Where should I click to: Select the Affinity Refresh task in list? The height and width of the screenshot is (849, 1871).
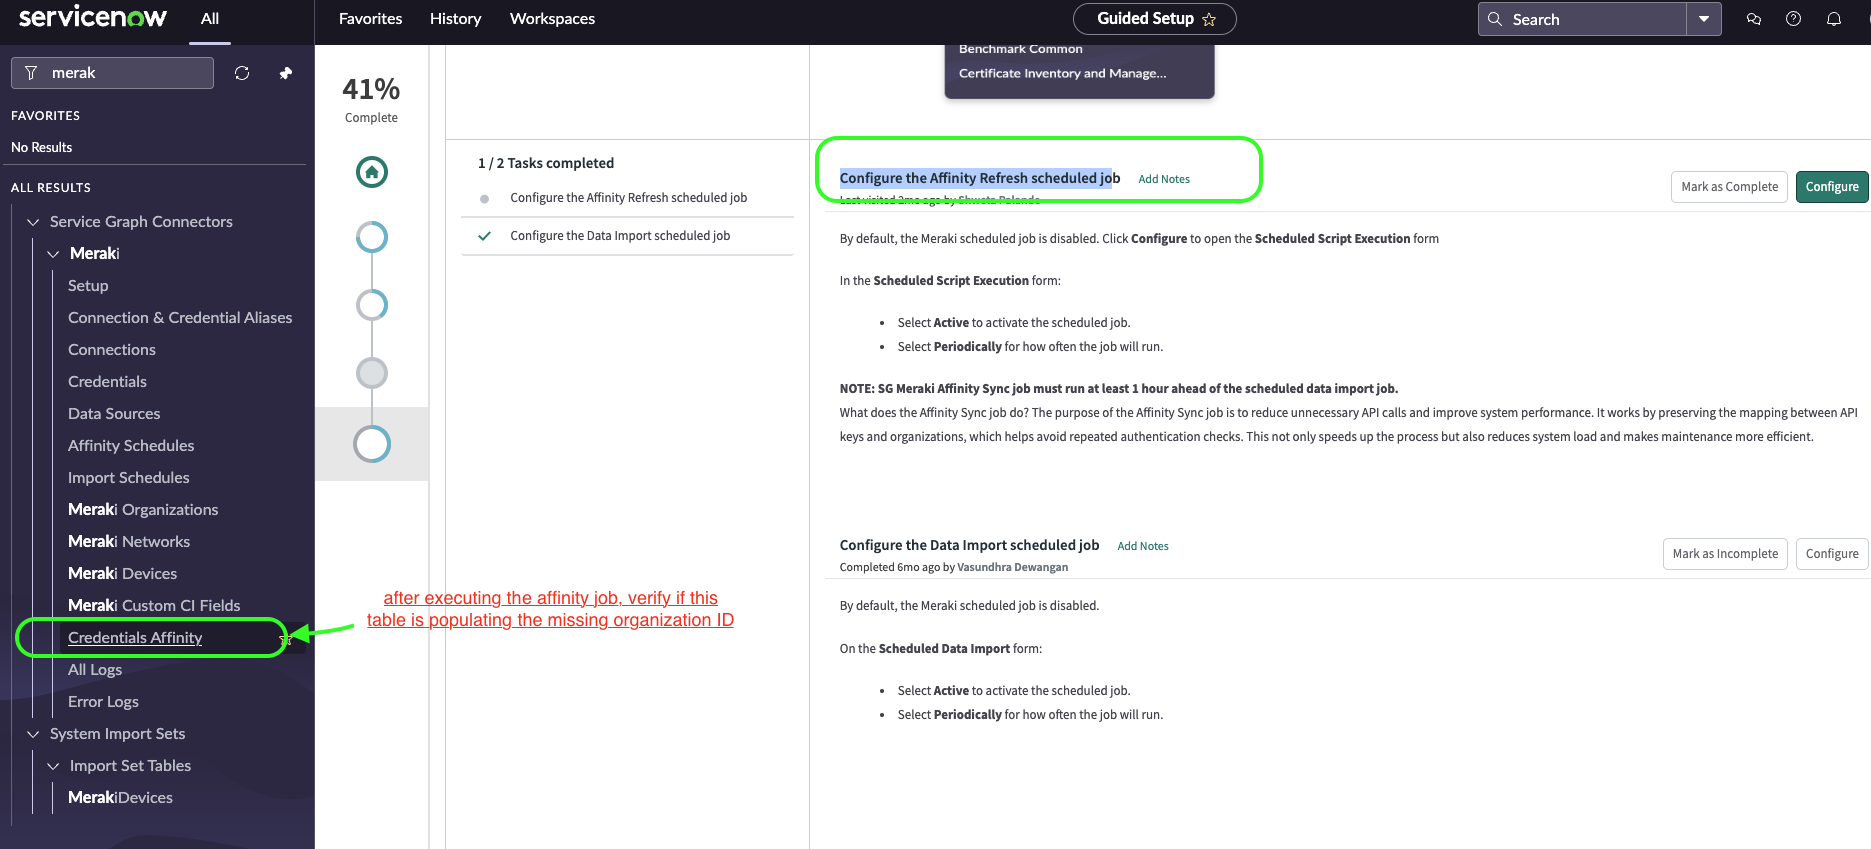click(628, 198)
